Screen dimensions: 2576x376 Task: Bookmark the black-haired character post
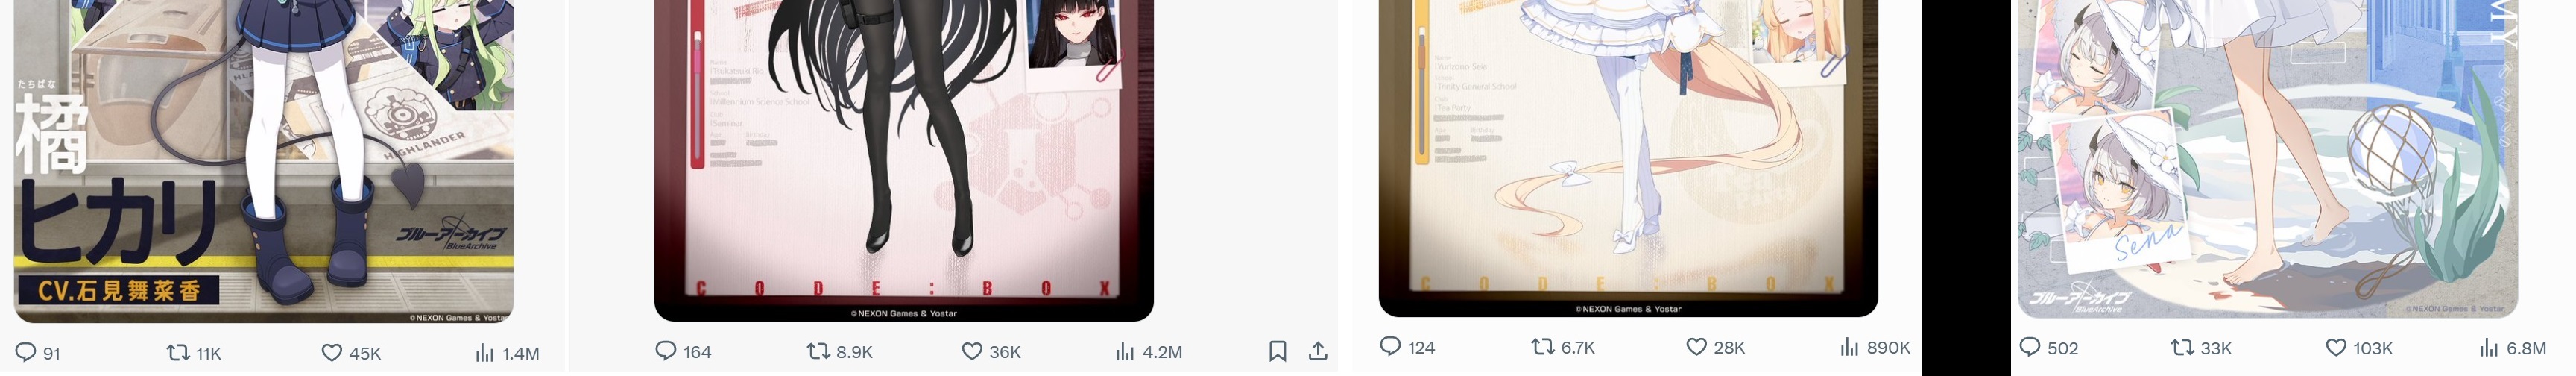tap(1277, 351)
